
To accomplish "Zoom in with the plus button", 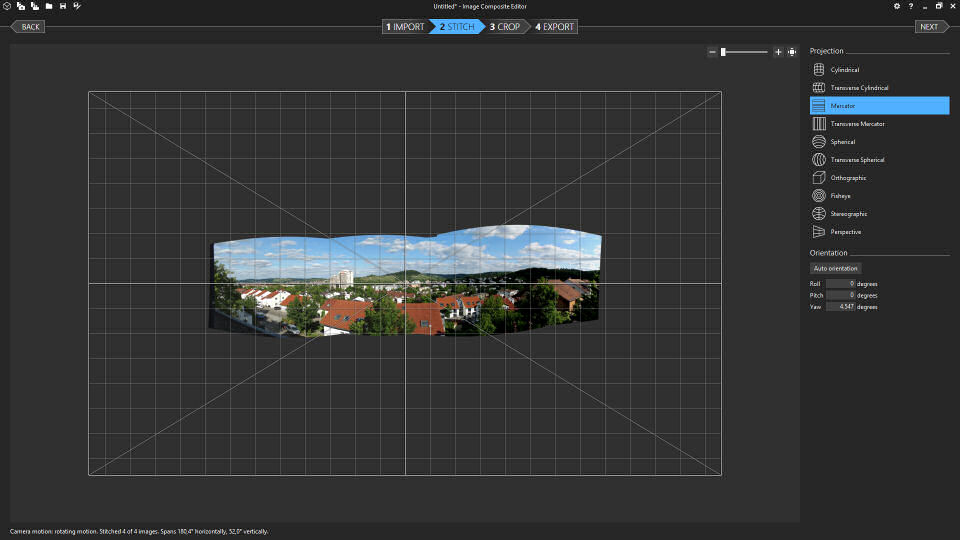I will point(778,52).
